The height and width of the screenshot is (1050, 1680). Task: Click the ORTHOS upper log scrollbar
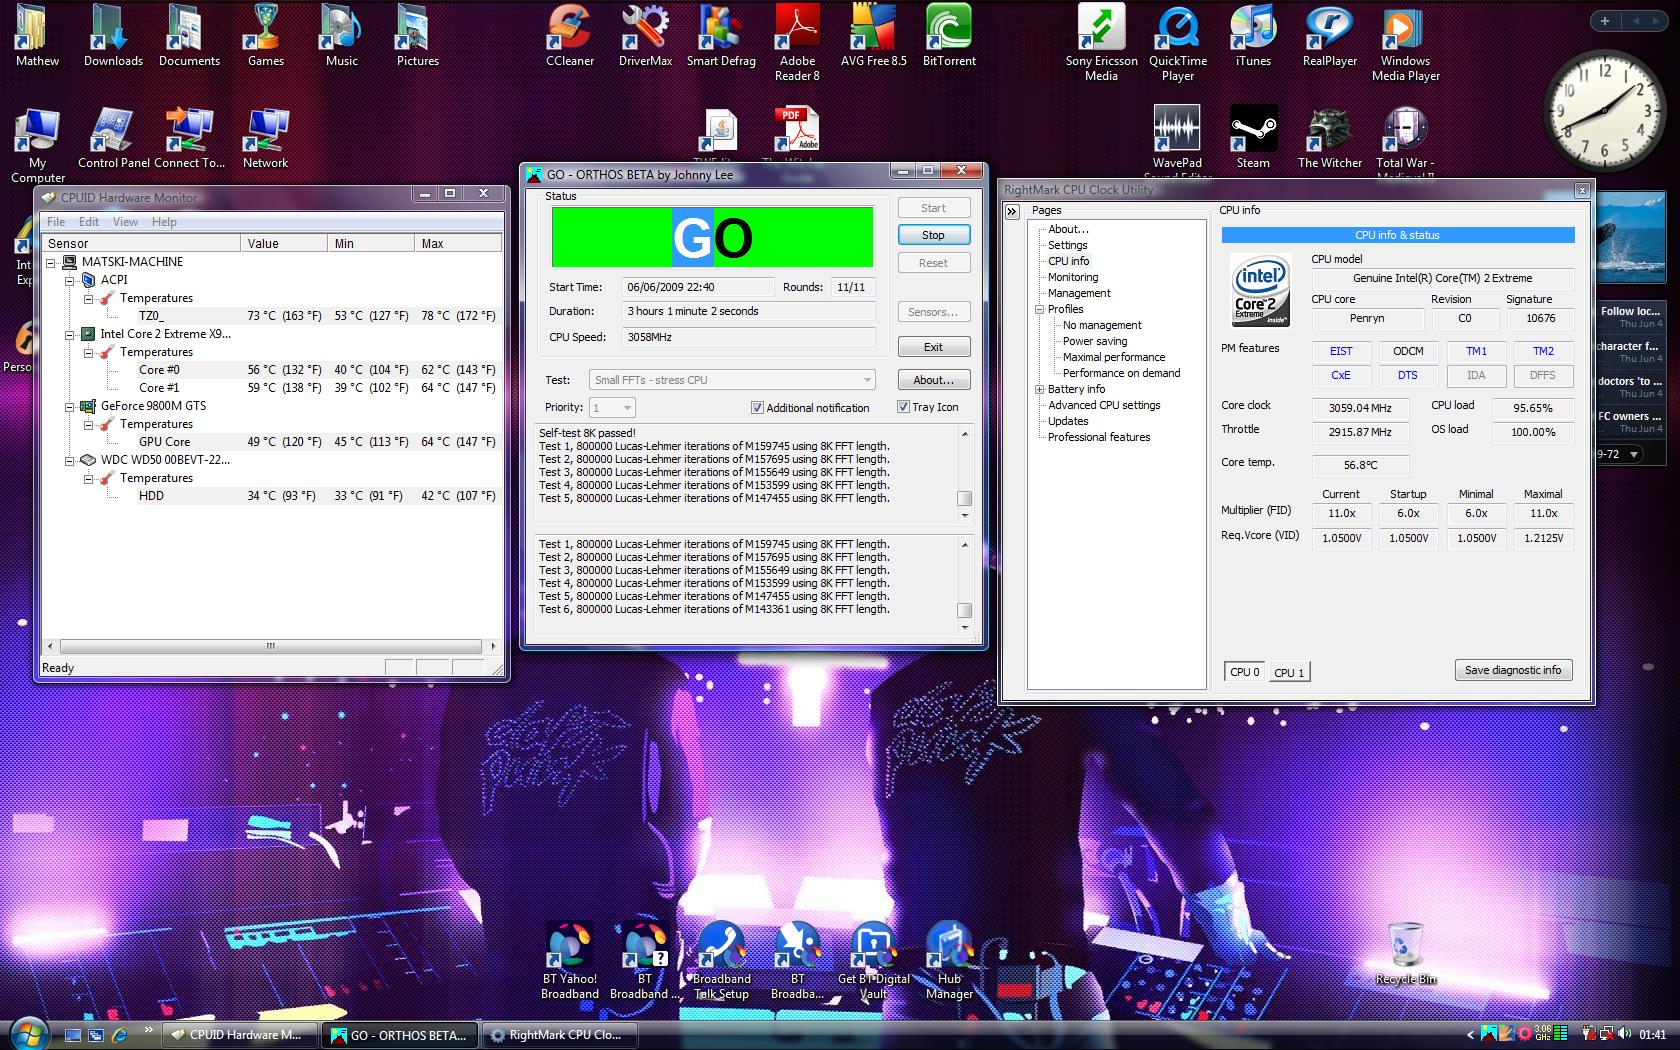pyautogui.click(x=964, y=474)
